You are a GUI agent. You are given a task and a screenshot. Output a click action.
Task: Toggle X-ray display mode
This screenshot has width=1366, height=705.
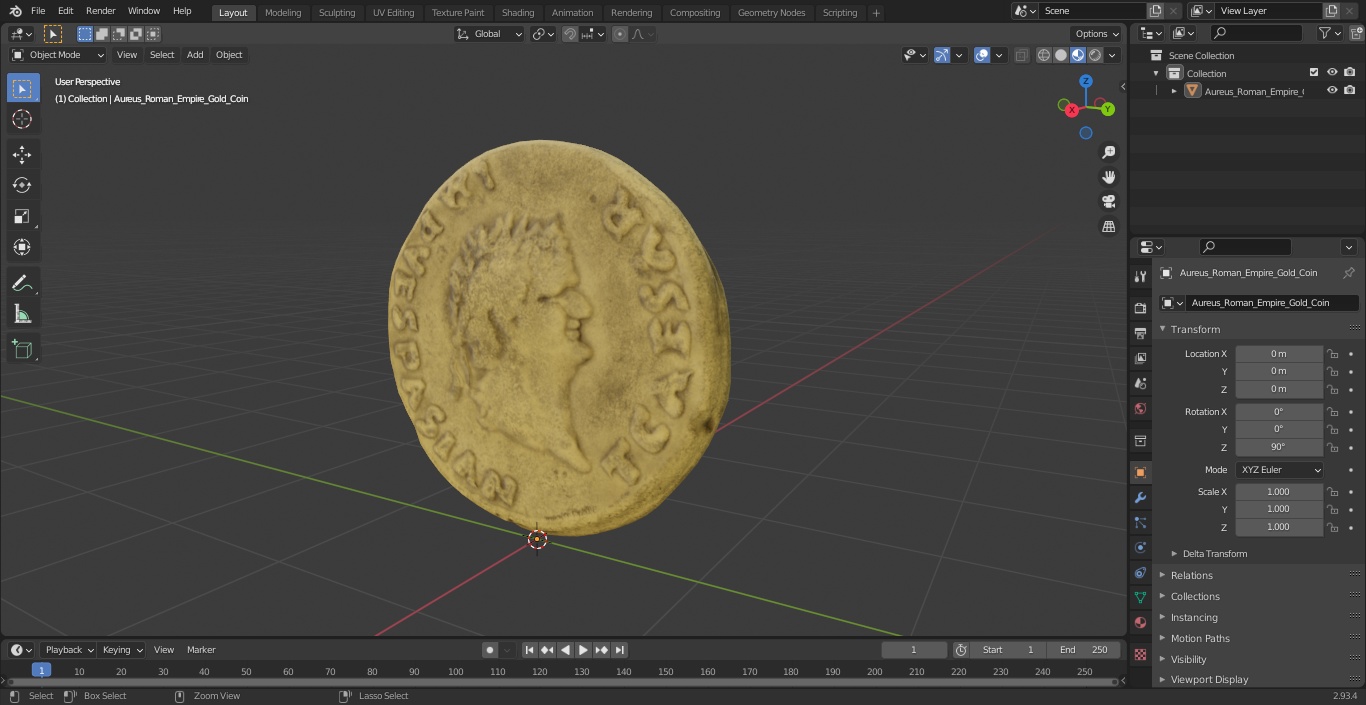pos(1021,55)
